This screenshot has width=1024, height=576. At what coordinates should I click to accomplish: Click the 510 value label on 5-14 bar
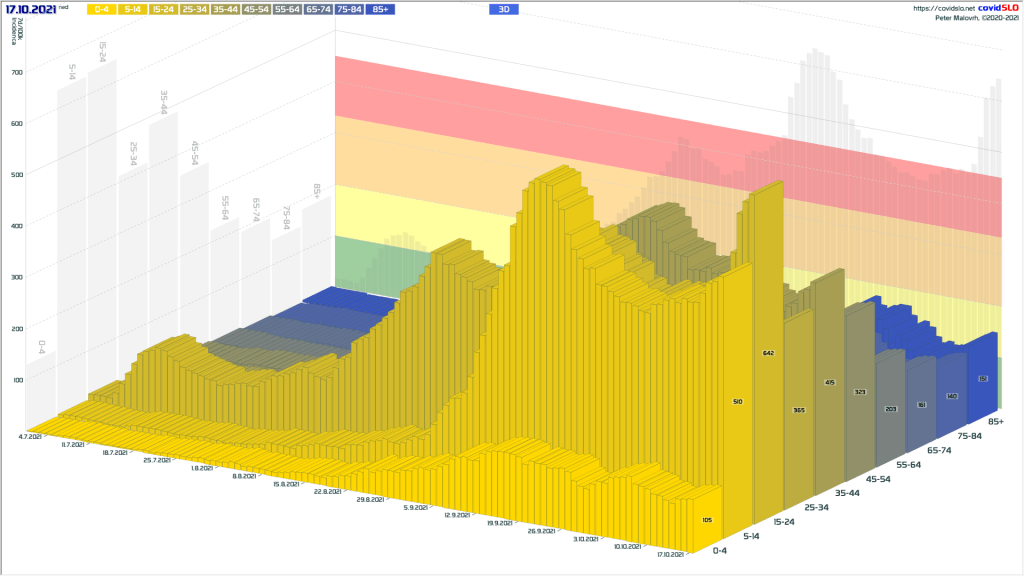(x=738, y=401)
